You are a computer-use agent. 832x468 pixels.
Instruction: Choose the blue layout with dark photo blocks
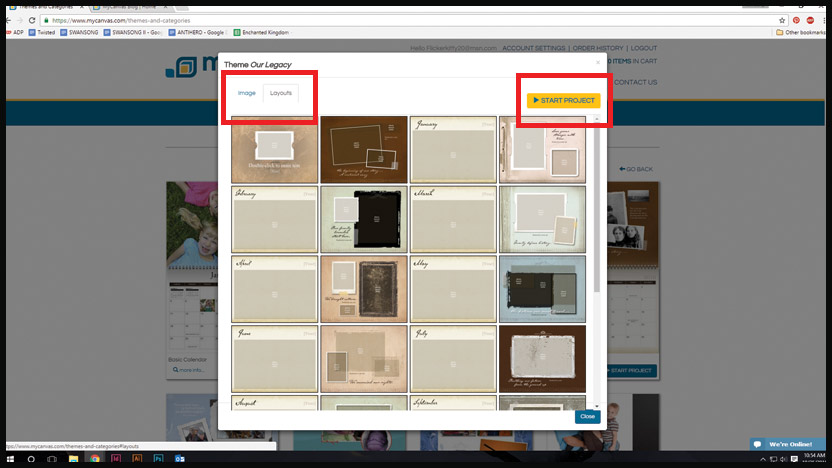click(x=542, y=289)
